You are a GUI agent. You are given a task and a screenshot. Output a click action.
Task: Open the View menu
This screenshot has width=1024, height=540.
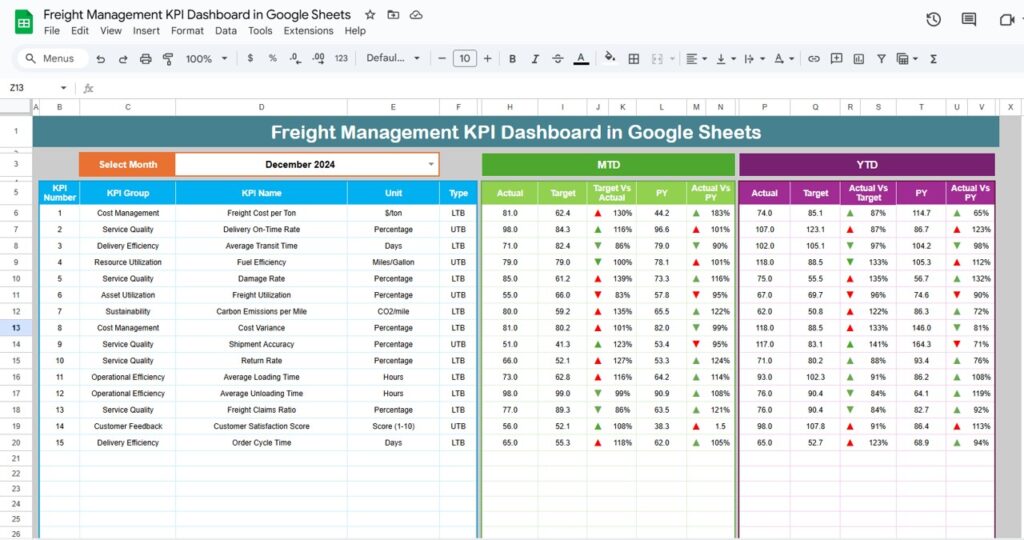(x=110, y=31)
